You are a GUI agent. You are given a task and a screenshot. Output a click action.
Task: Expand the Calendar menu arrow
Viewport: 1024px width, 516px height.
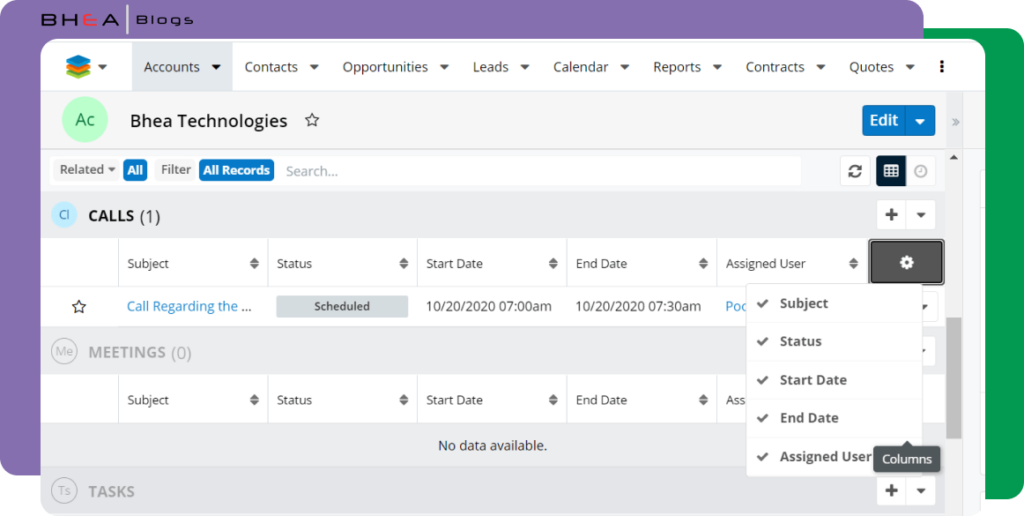click(624, 67)
